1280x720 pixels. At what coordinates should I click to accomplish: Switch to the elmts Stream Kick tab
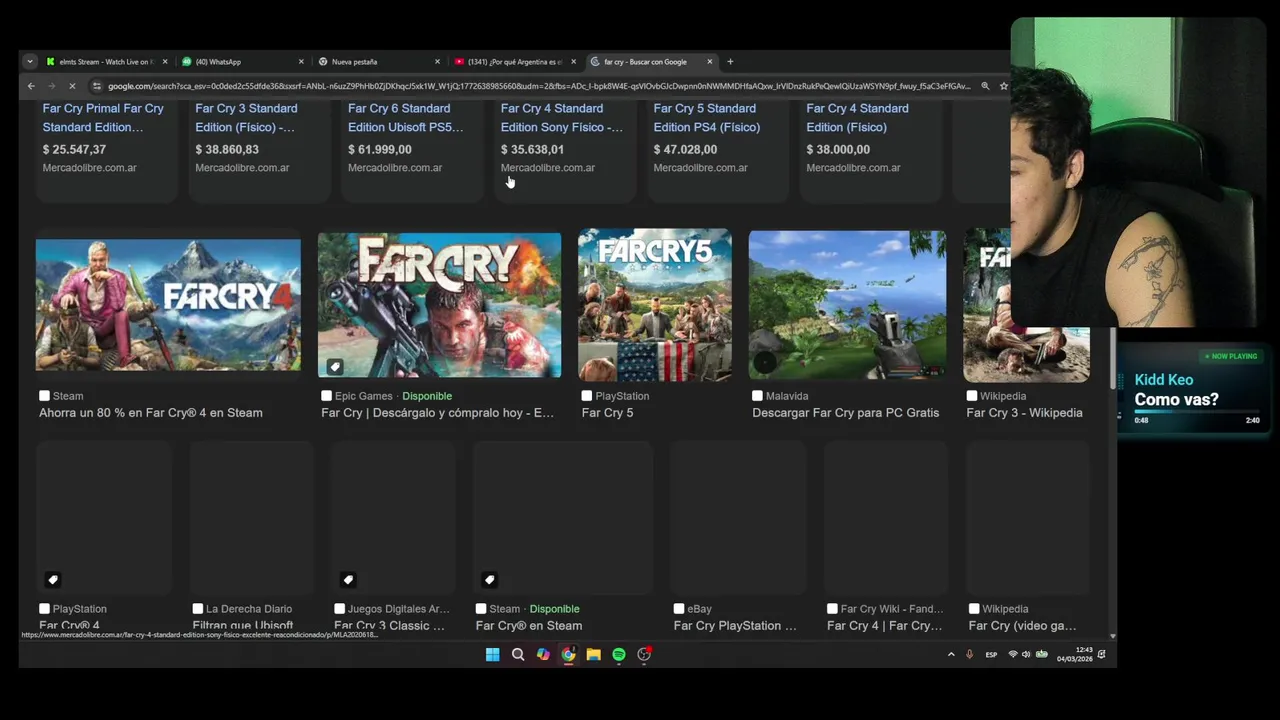pos(106,62)
